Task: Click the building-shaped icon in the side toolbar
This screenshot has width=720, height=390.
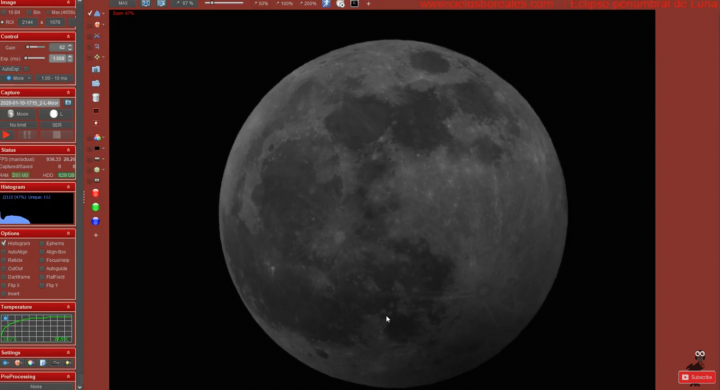Action: coord(96,69)
